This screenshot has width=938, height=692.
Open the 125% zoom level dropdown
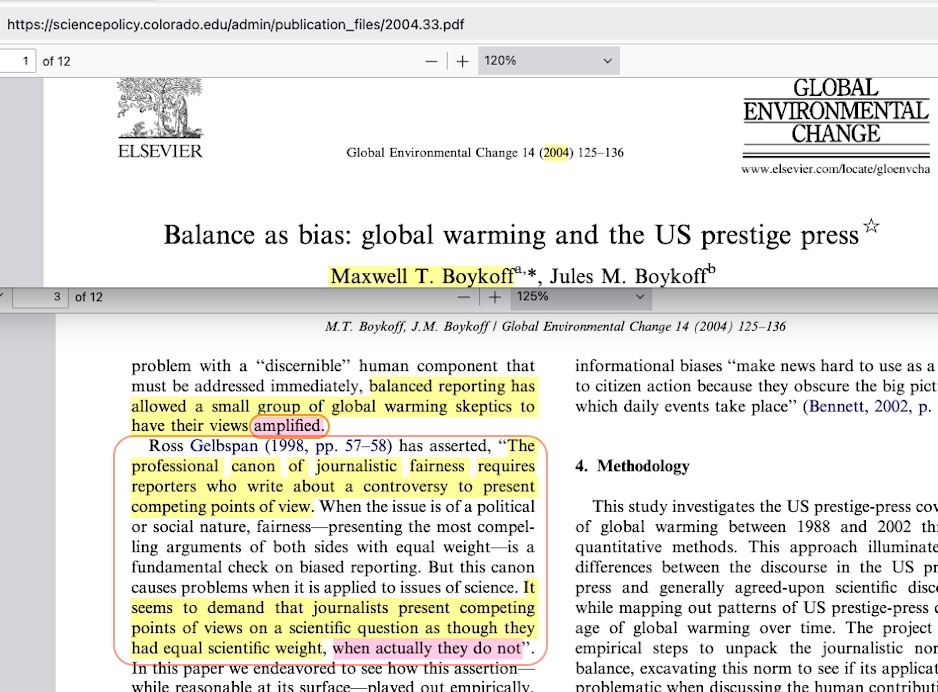[x=578, y=297]
